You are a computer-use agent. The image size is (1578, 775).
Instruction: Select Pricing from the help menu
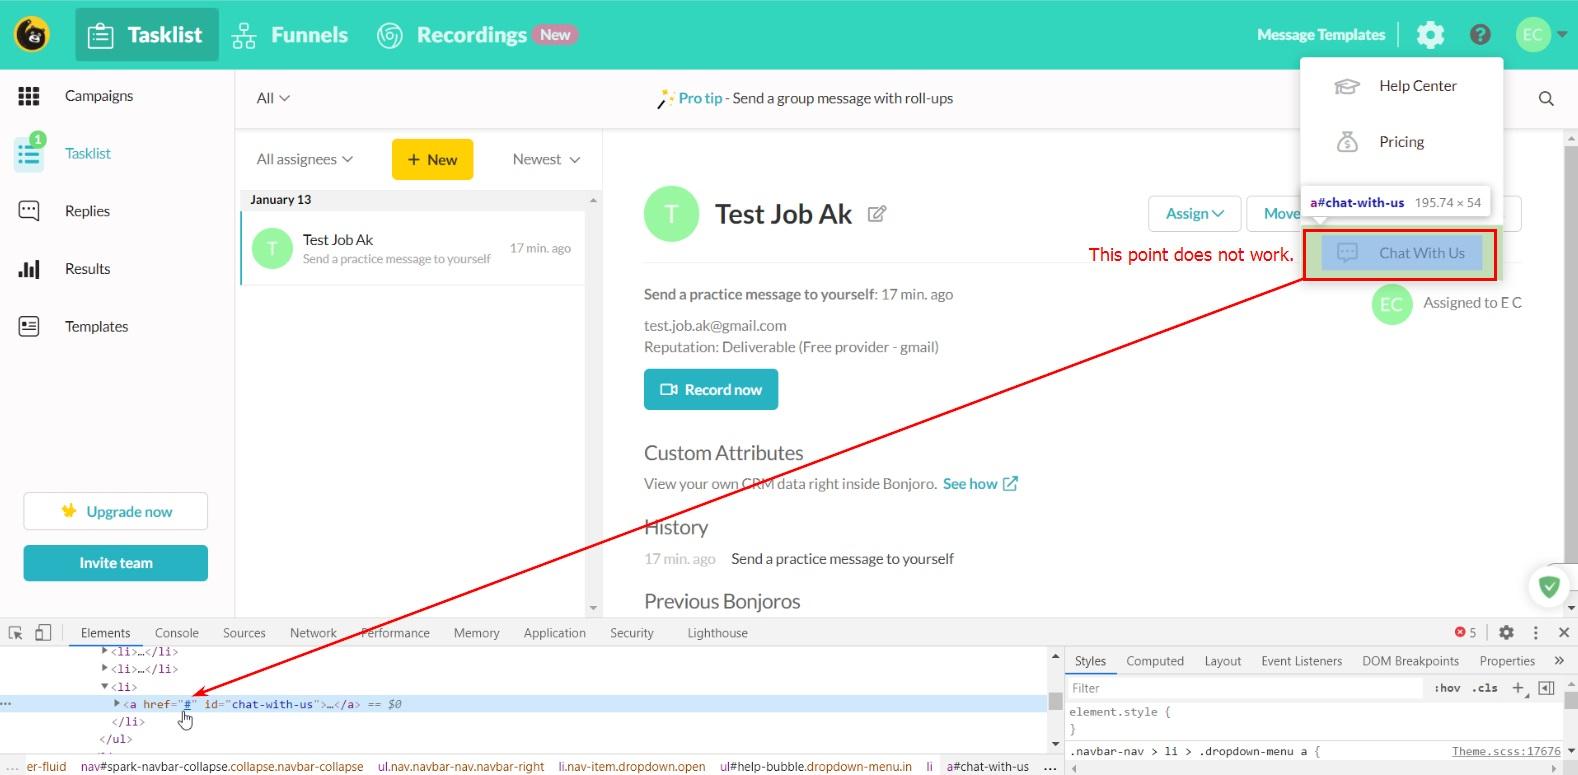pyautogui.click(x=1401, y=142)
